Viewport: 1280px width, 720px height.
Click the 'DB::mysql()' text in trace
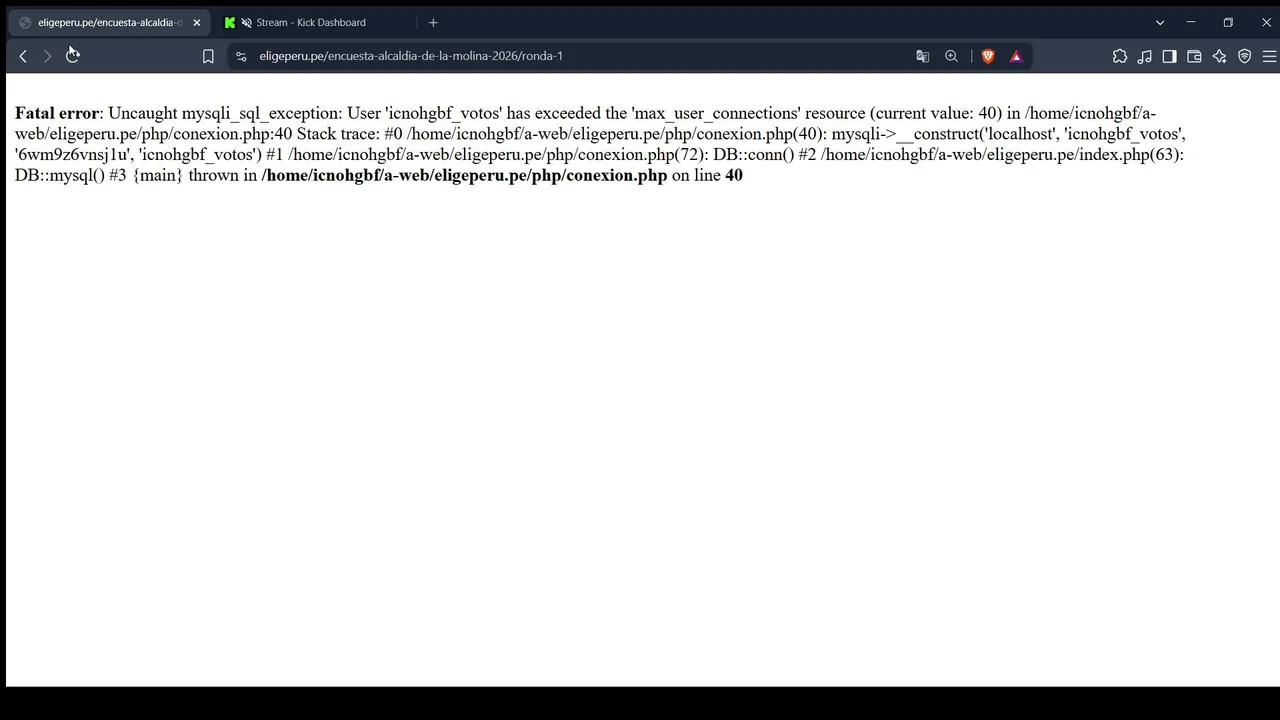59,175
